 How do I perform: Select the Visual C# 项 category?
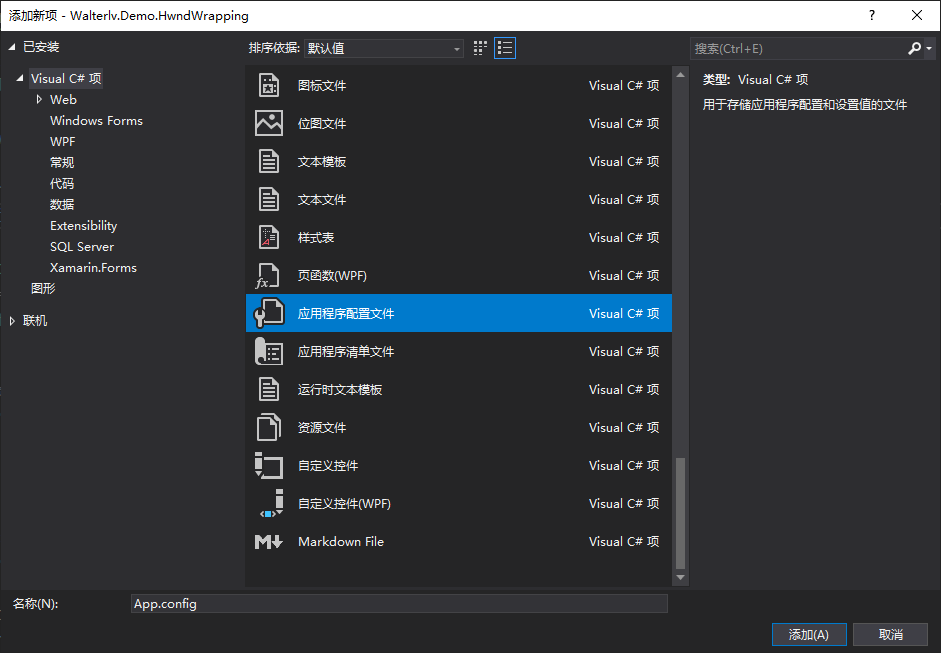(66, 79)
